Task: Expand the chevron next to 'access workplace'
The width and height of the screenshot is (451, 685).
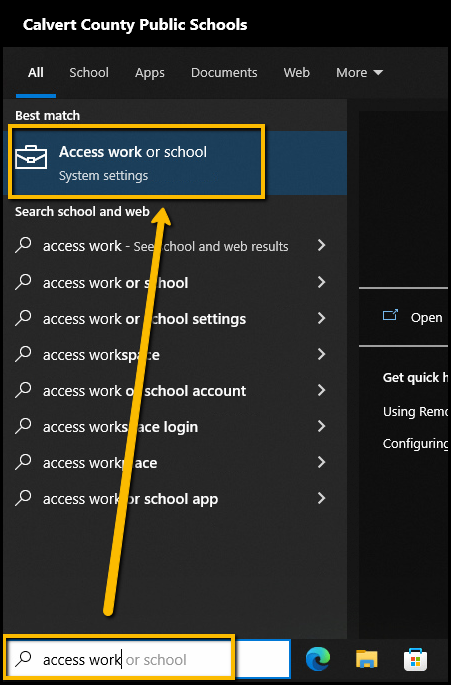Action: (x=322, y=462)
